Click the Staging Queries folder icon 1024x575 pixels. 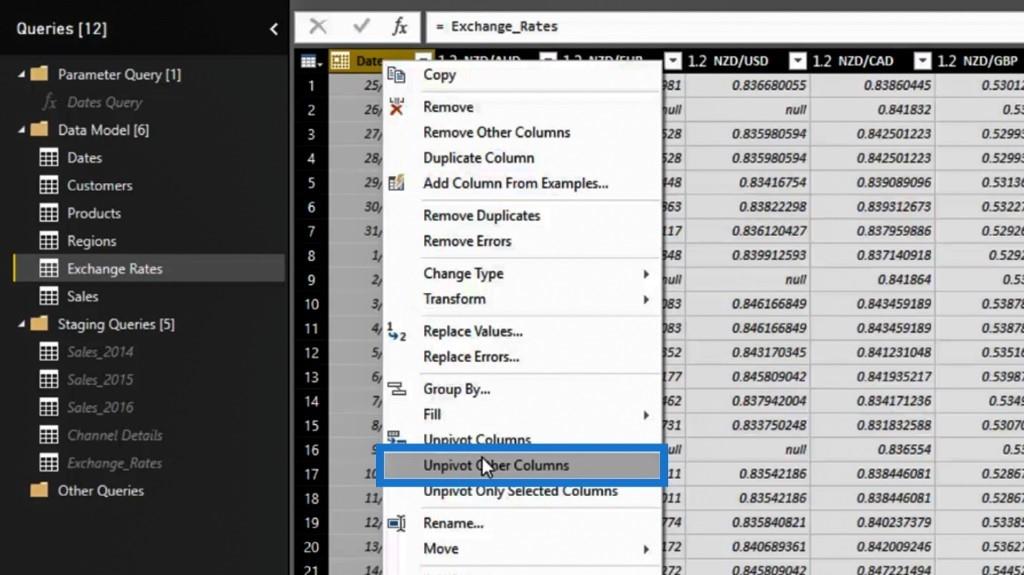pos(39,323)
